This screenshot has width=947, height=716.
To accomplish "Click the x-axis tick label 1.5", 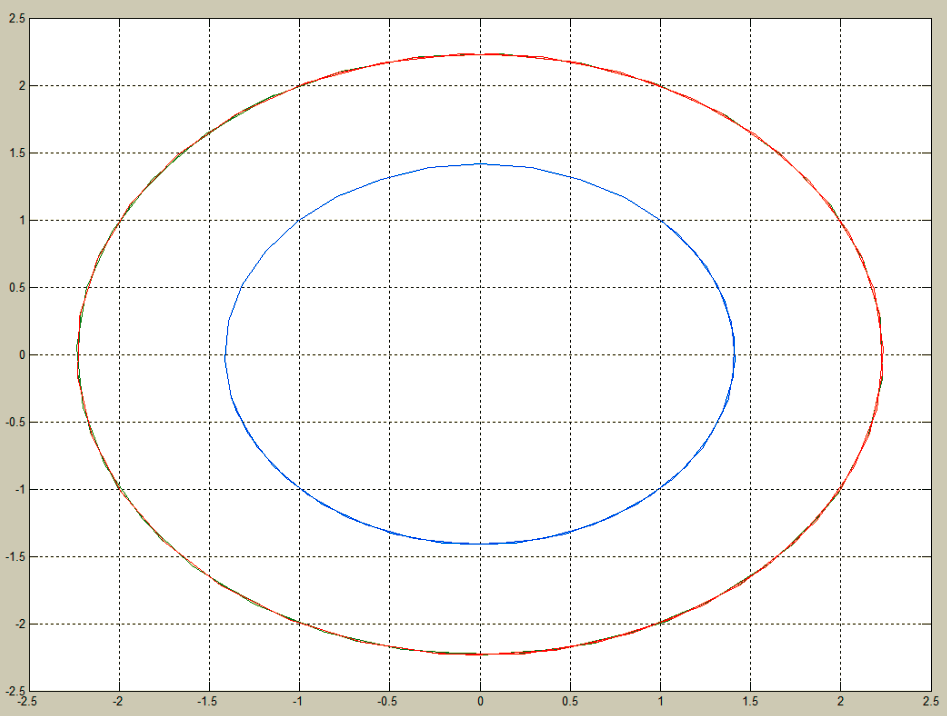I will pos(750,702).
